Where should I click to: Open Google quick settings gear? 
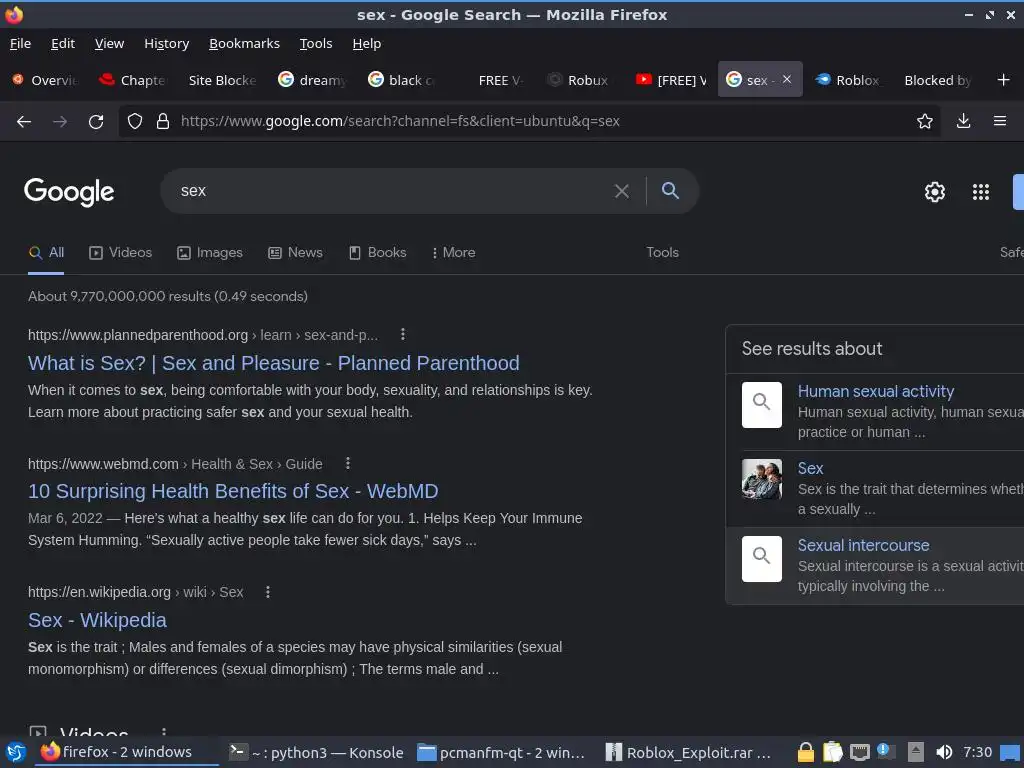click(935, 192)
